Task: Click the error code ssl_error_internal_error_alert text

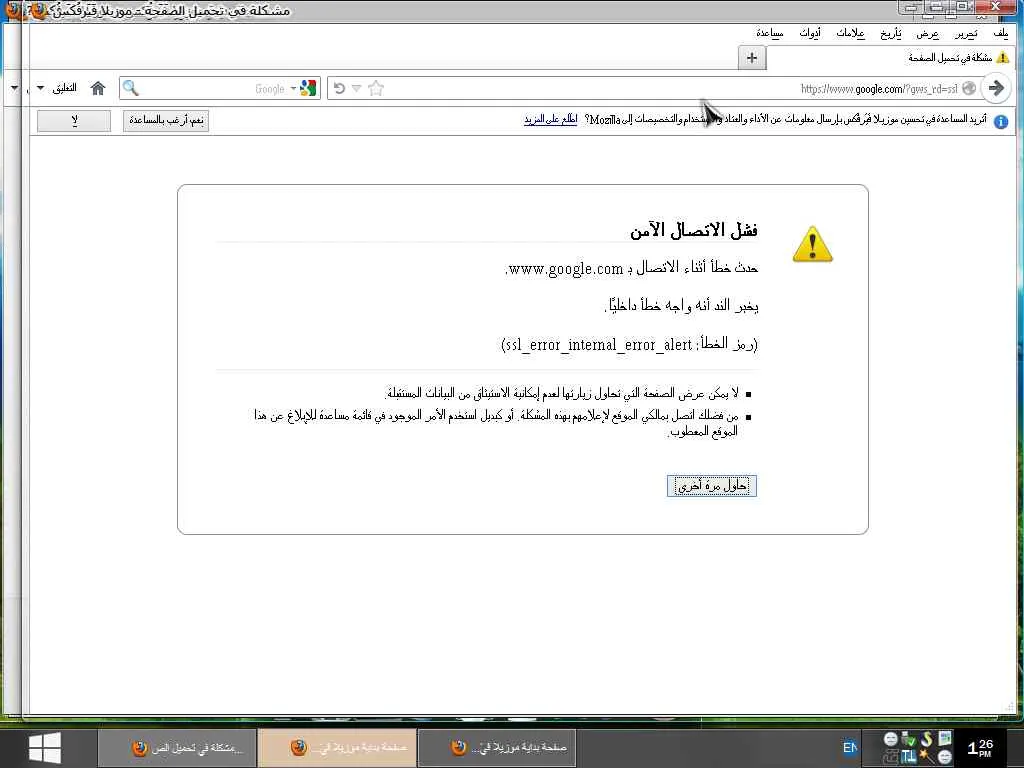Action: [x=630, y=344]
